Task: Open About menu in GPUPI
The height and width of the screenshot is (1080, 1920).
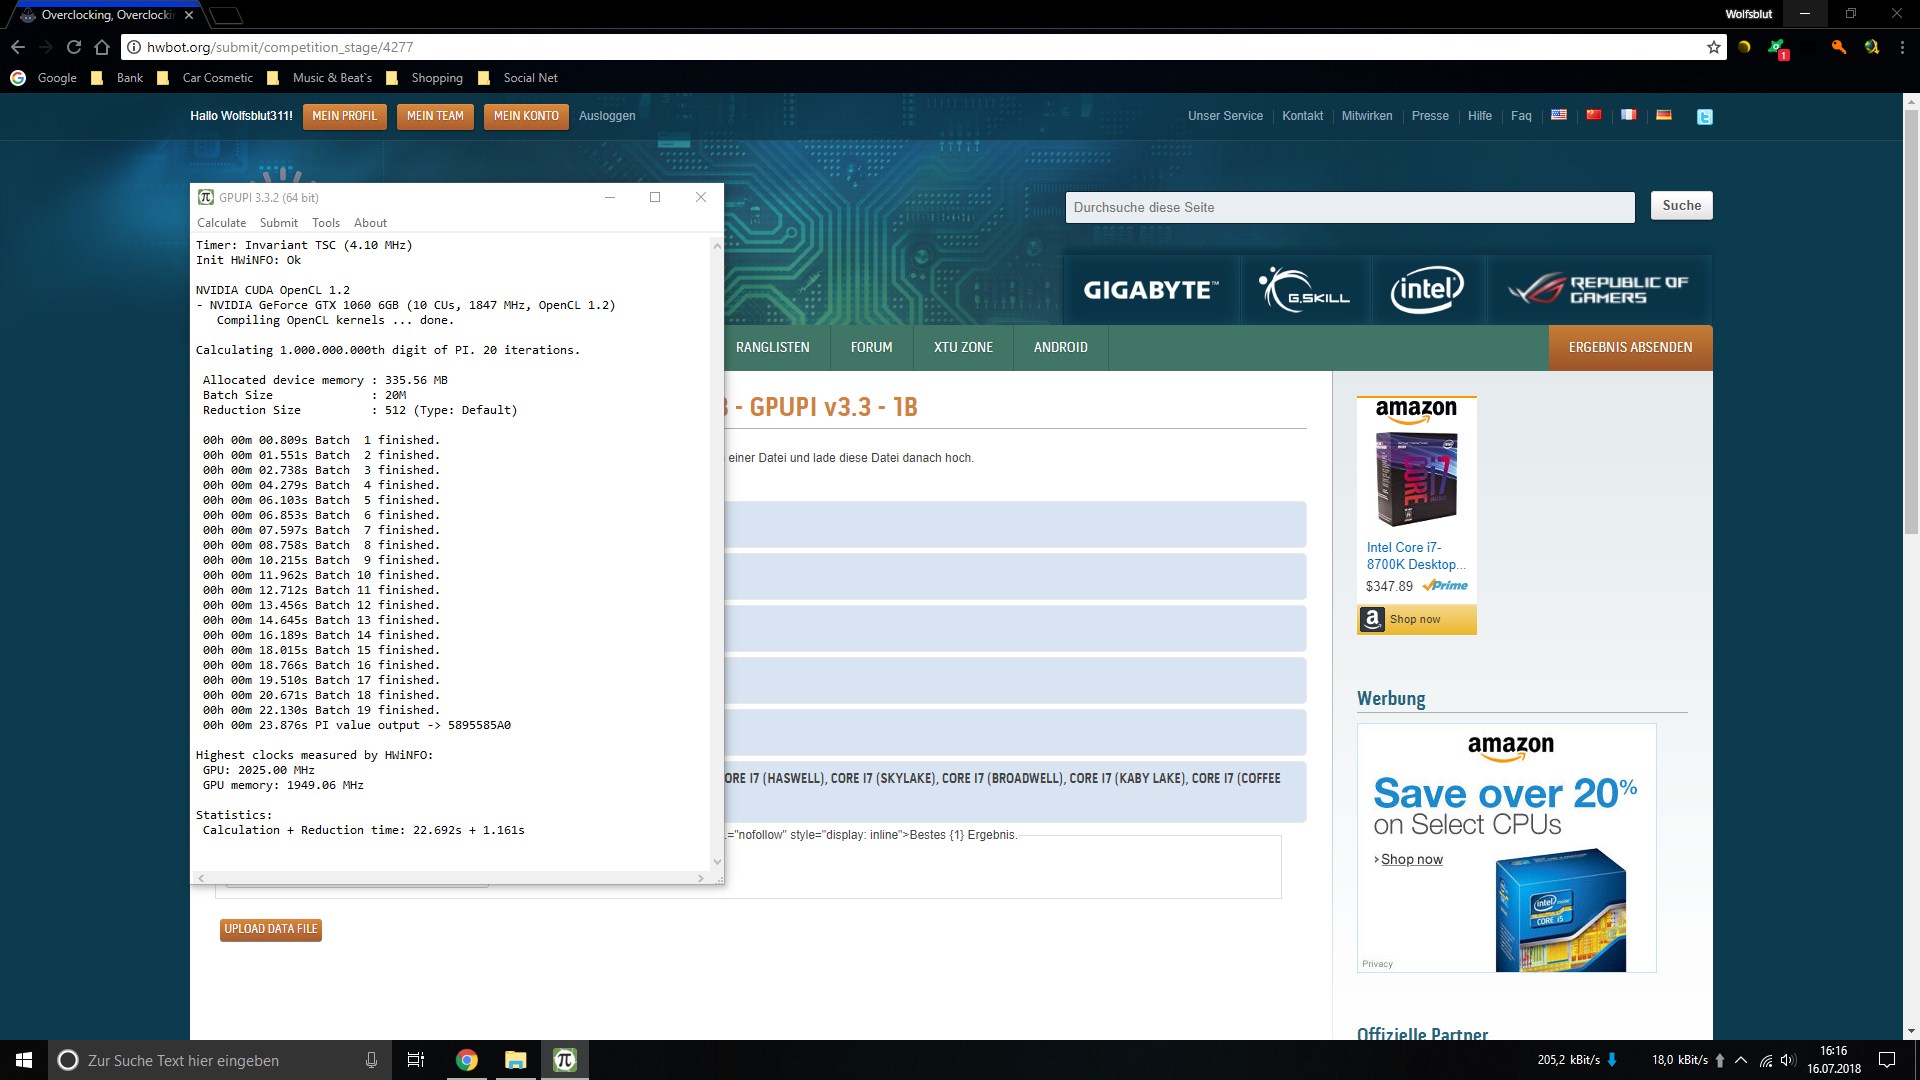Action: click(x=370, y=223)
